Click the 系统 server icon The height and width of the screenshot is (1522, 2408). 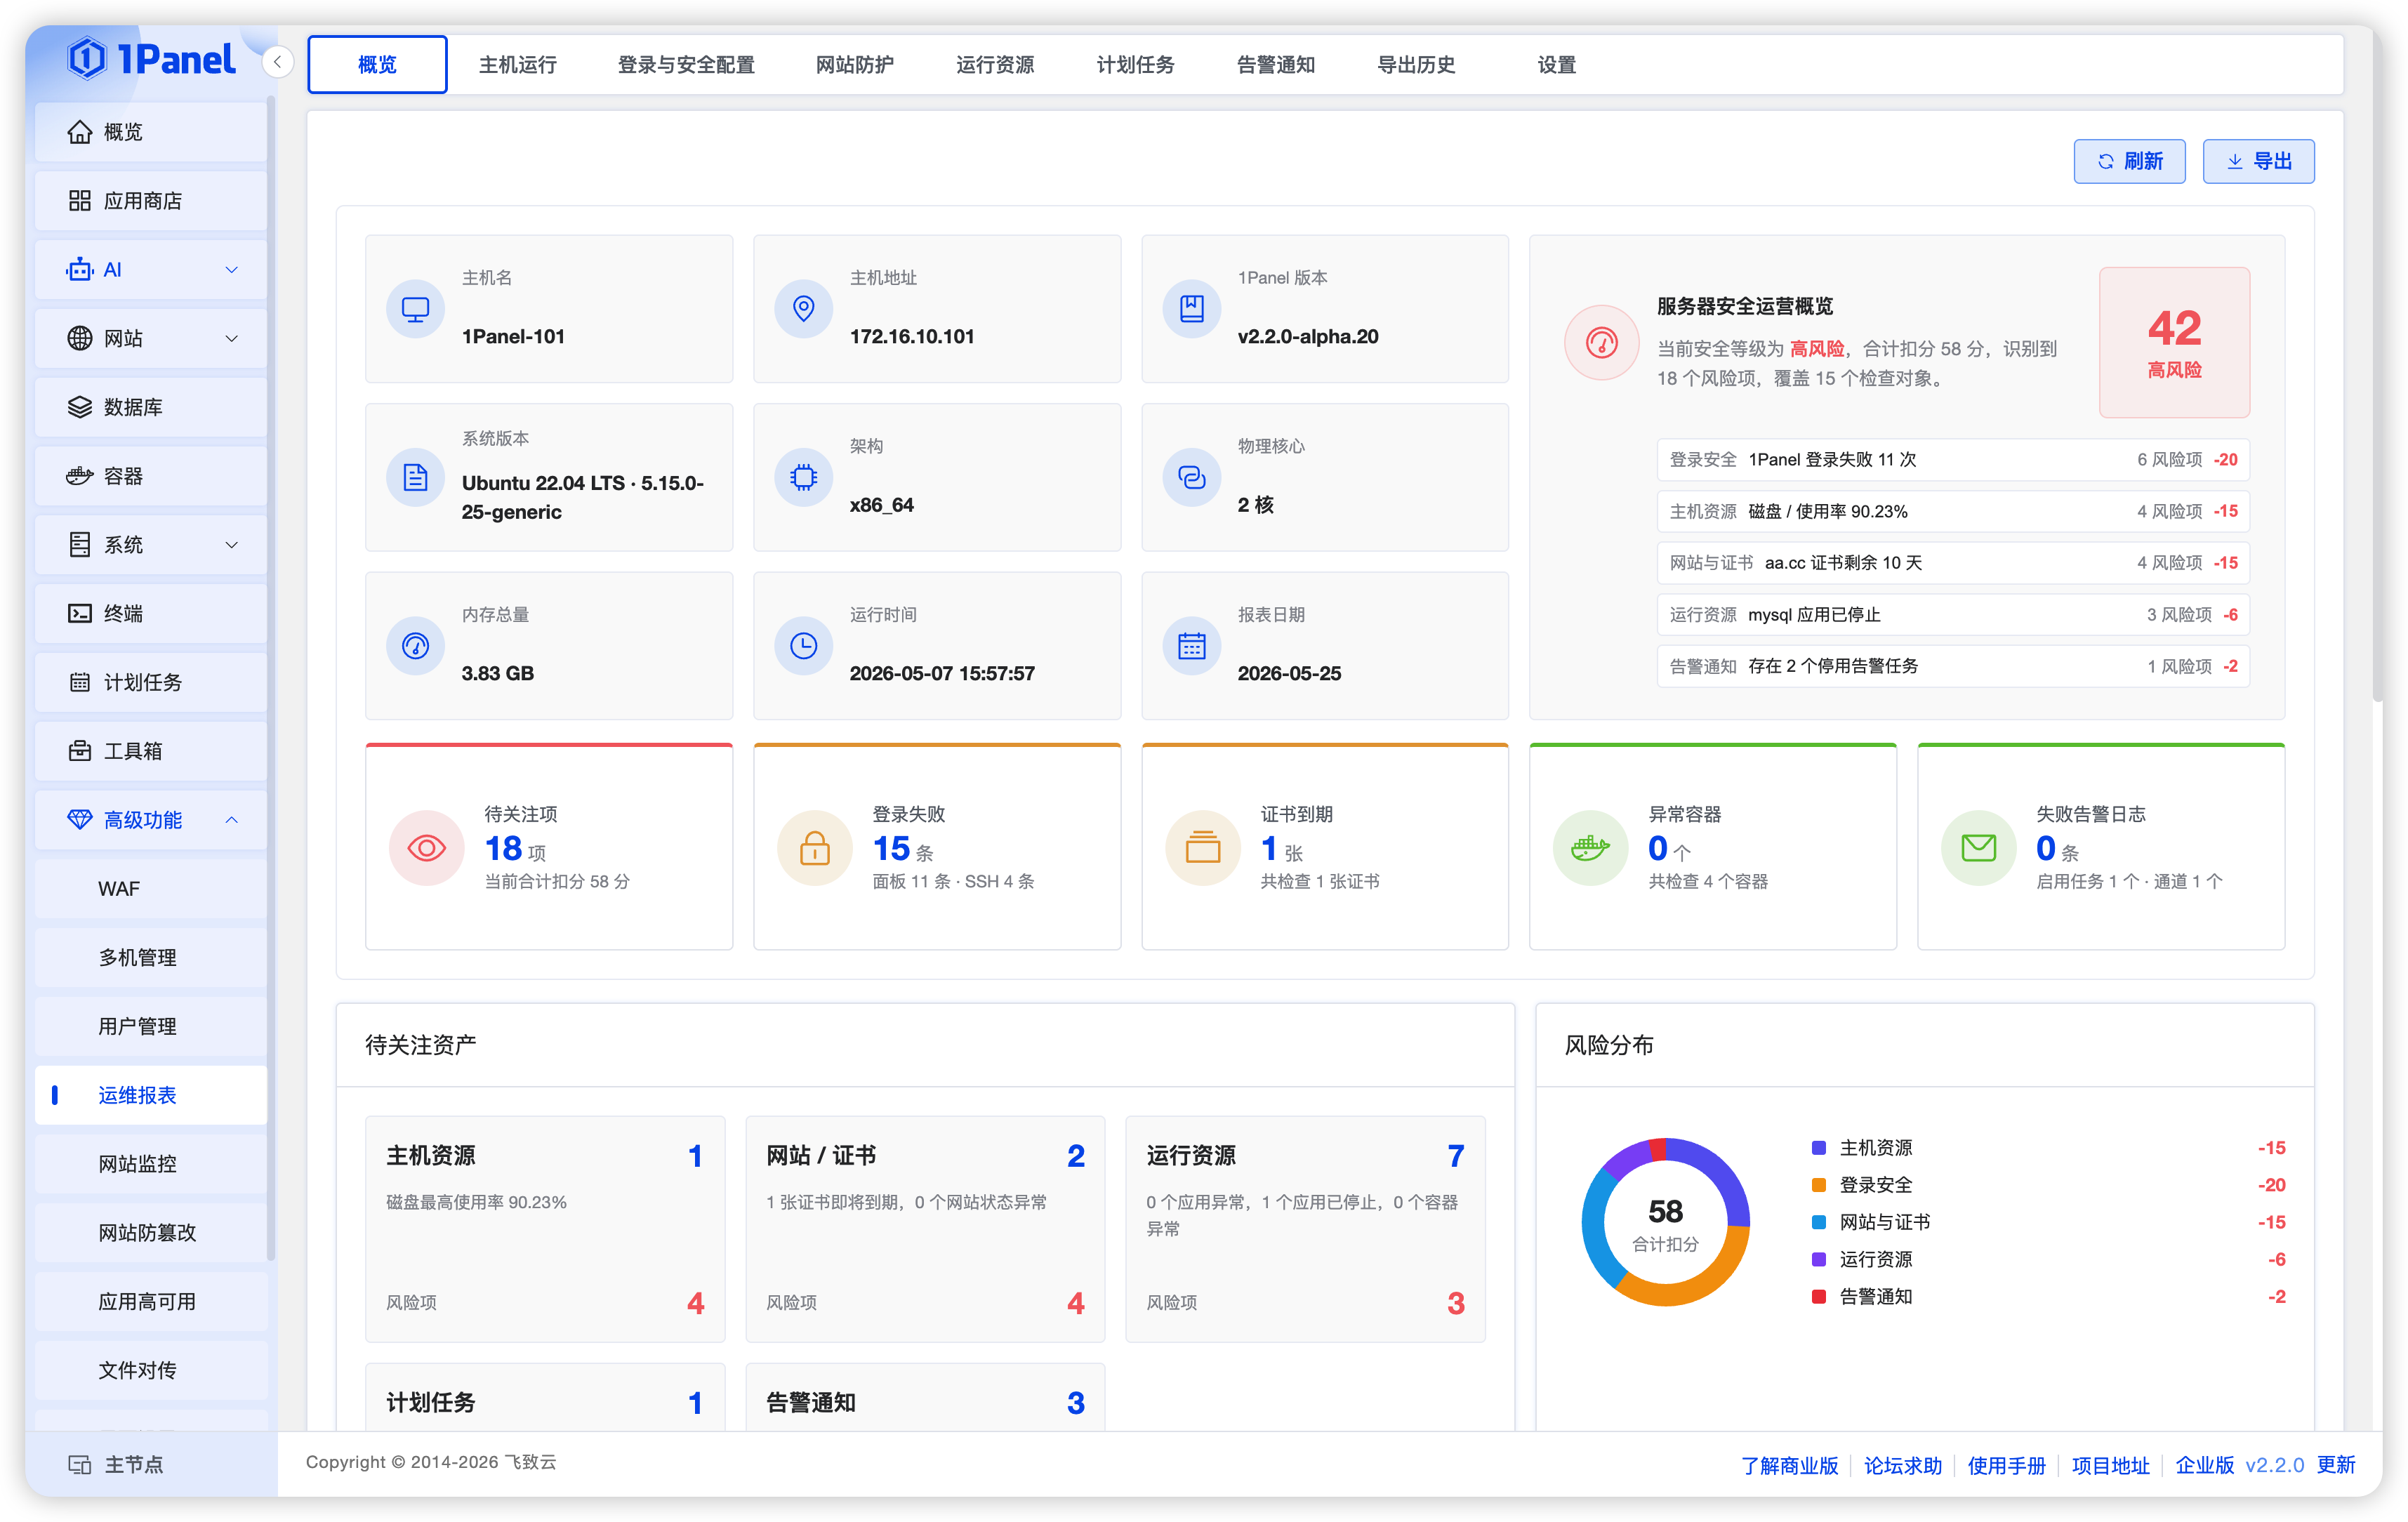(80, 544)
